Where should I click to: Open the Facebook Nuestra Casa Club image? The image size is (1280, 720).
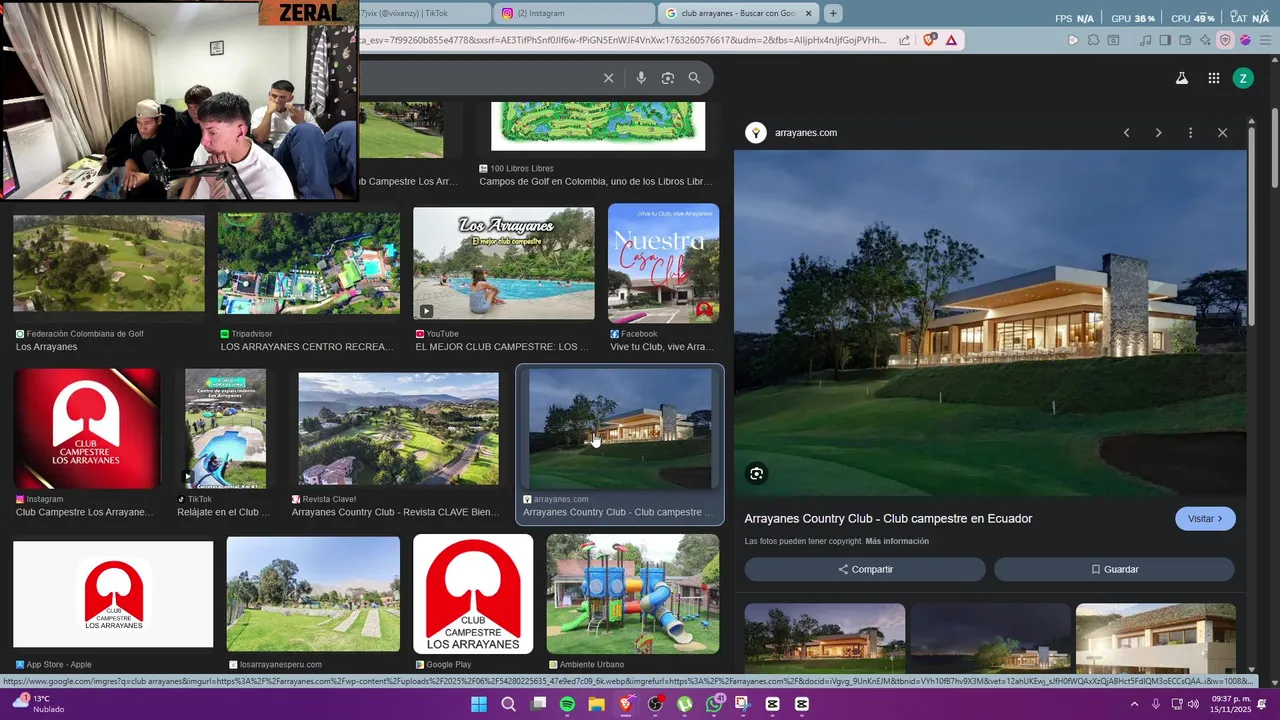point(664,263)
